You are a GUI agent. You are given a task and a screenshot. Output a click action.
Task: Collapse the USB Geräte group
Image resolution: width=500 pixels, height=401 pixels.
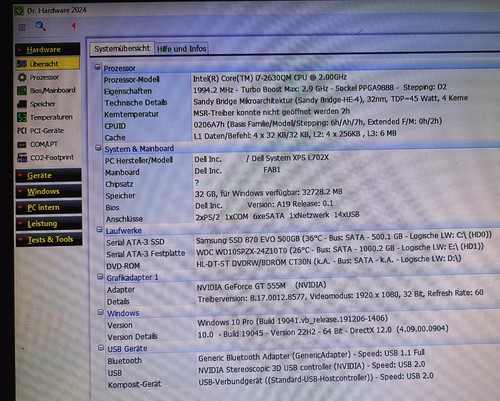(x=101, y=348)
